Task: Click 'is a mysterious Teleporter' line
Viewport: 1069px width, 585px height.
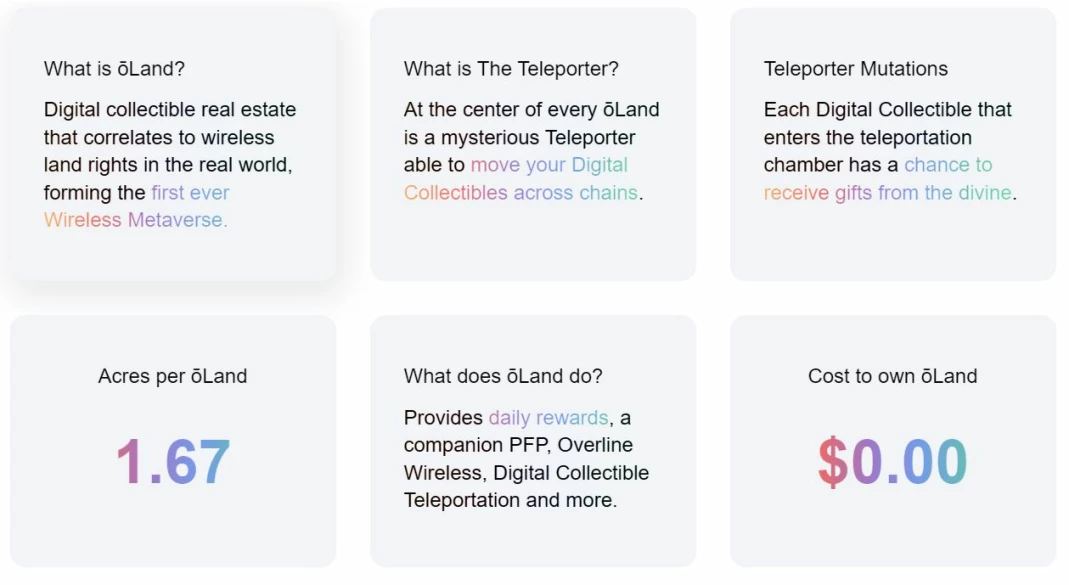Action: tap(520, 138)
